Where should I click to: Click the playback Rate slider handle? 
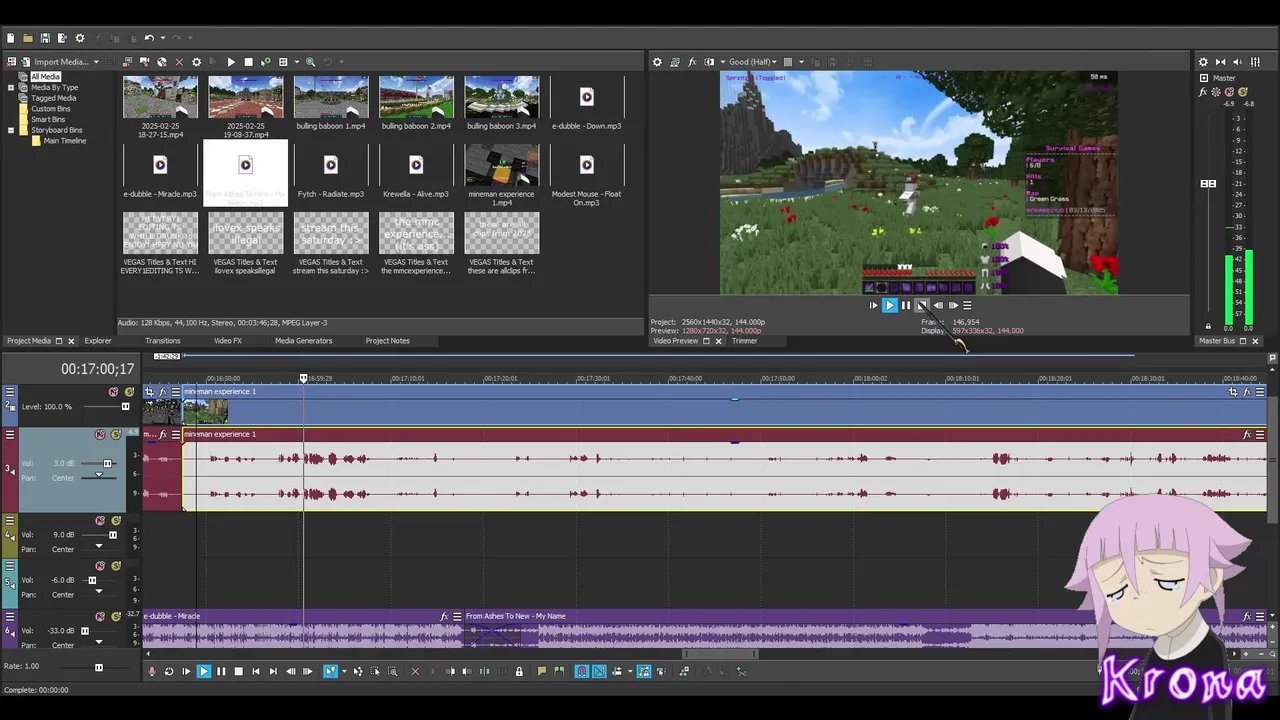tap(98, 667)
